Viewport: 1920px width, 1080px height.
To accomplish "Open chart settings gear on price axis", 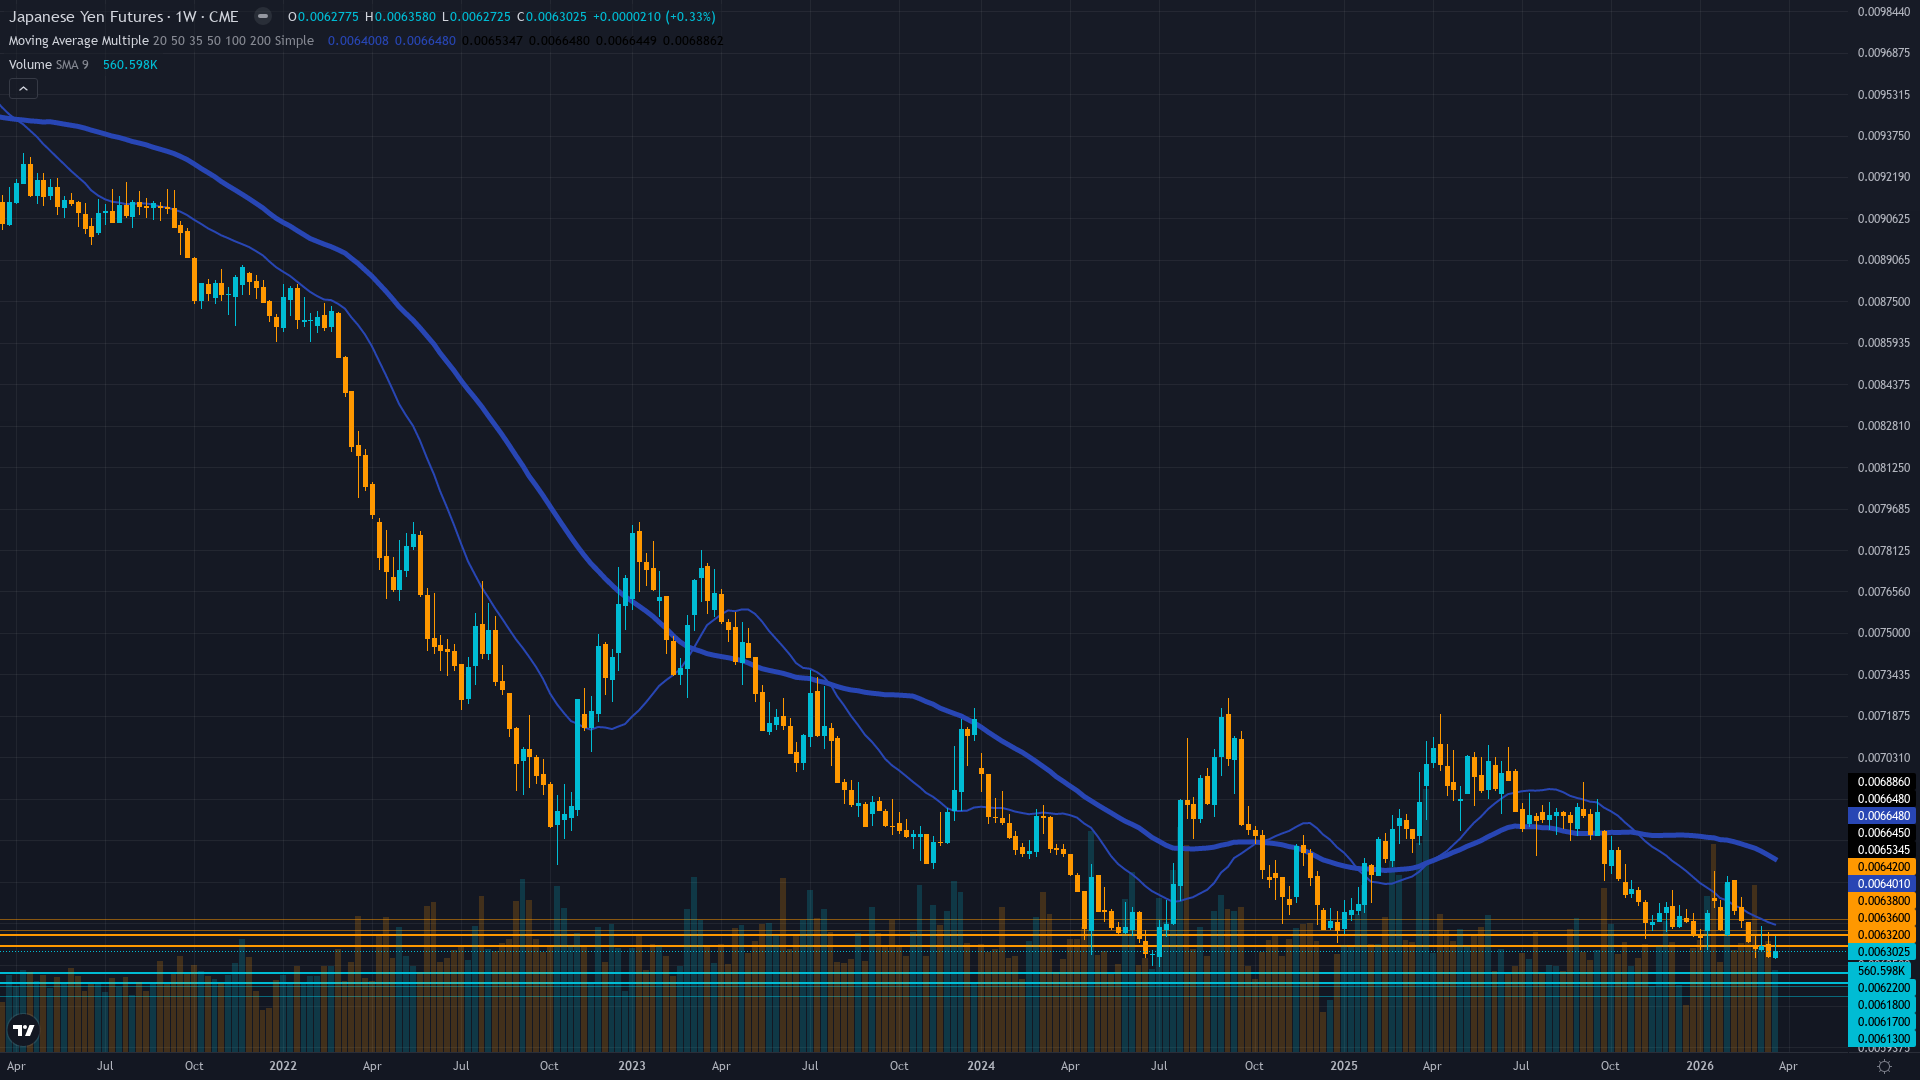I will pos(1884,1066).
